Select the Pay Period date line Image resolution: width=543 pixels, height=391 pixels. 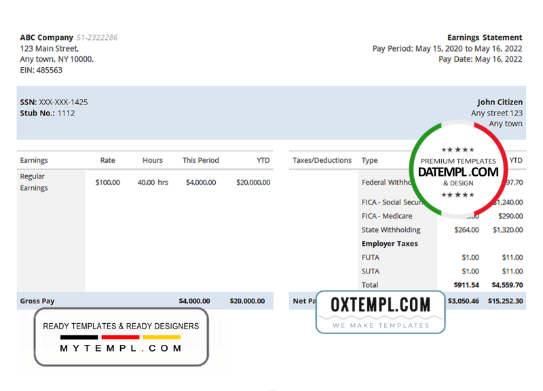click(x=447, y=48)
